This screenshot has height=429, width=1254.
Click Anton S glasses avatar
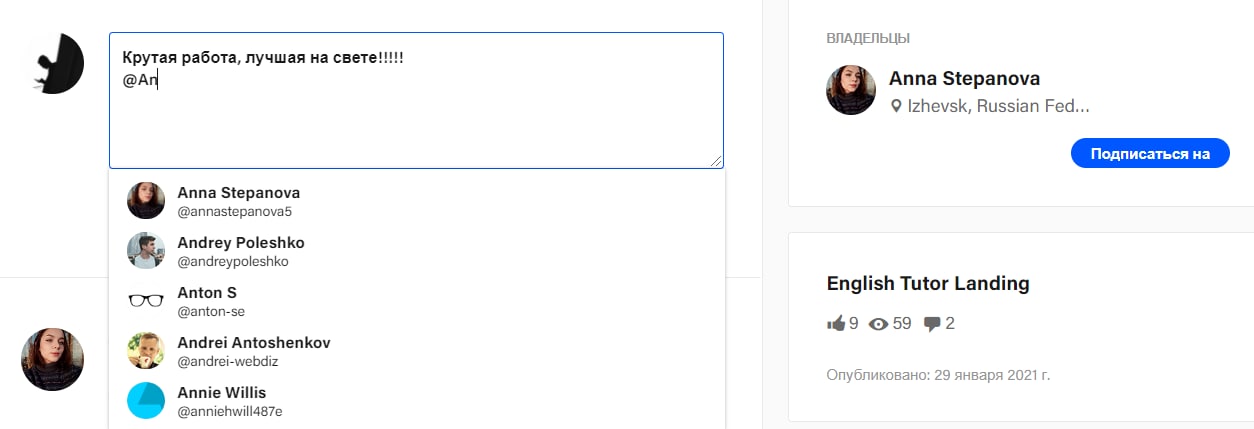(146, 301)
